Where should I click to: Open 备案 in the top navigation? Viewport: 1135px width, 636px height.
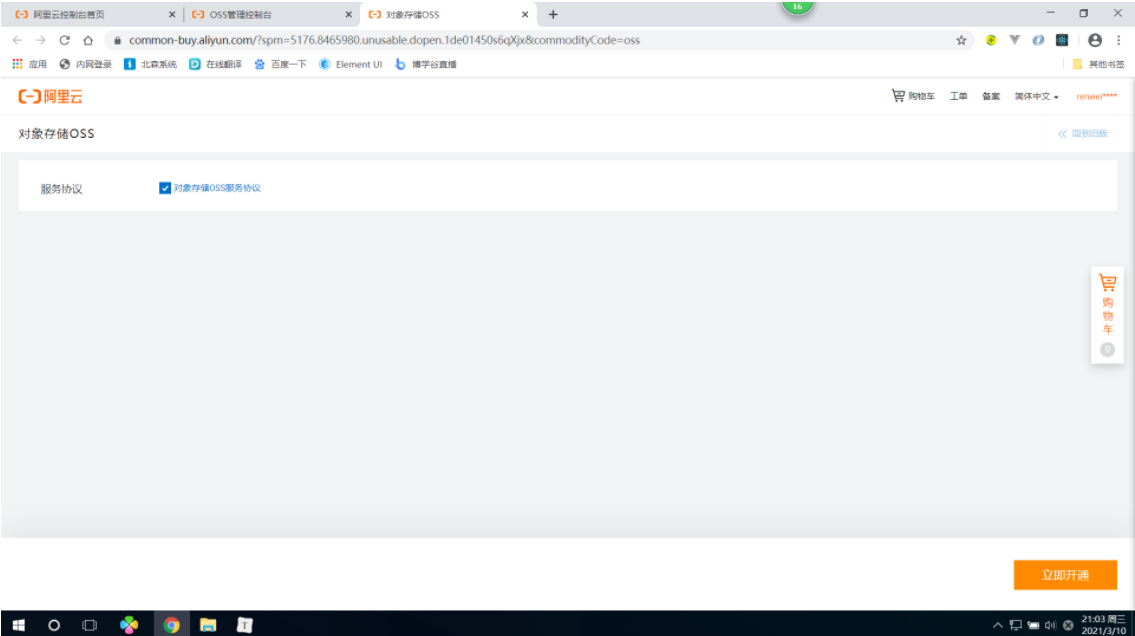pos(991,96)
